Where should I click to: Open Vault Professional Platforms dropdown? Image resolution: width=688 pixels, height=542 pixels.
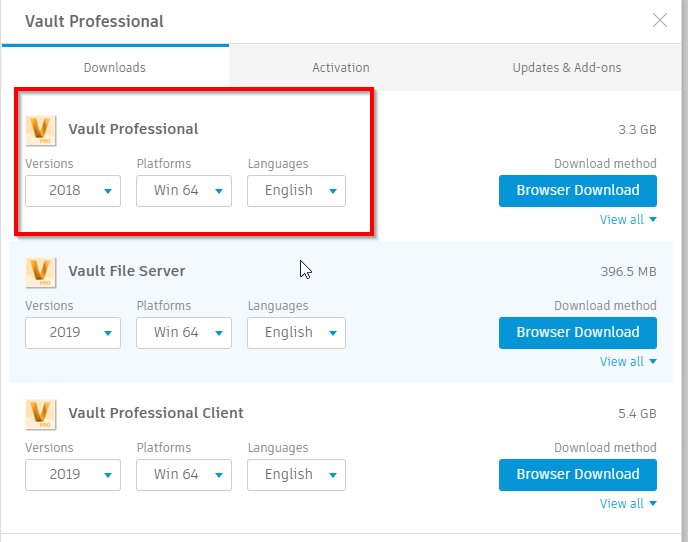[184, 191]
